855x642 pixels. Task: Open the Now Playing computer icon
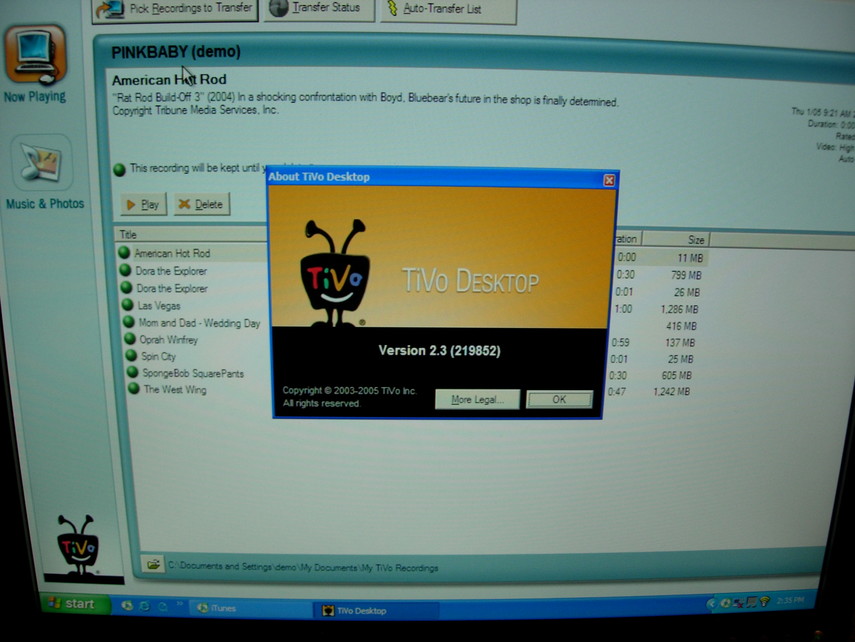click(x=36, y=55)
